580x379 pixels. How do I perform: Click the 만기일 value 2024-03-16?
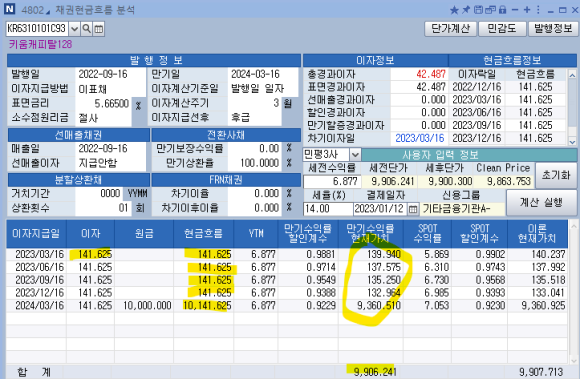[255, 74]
